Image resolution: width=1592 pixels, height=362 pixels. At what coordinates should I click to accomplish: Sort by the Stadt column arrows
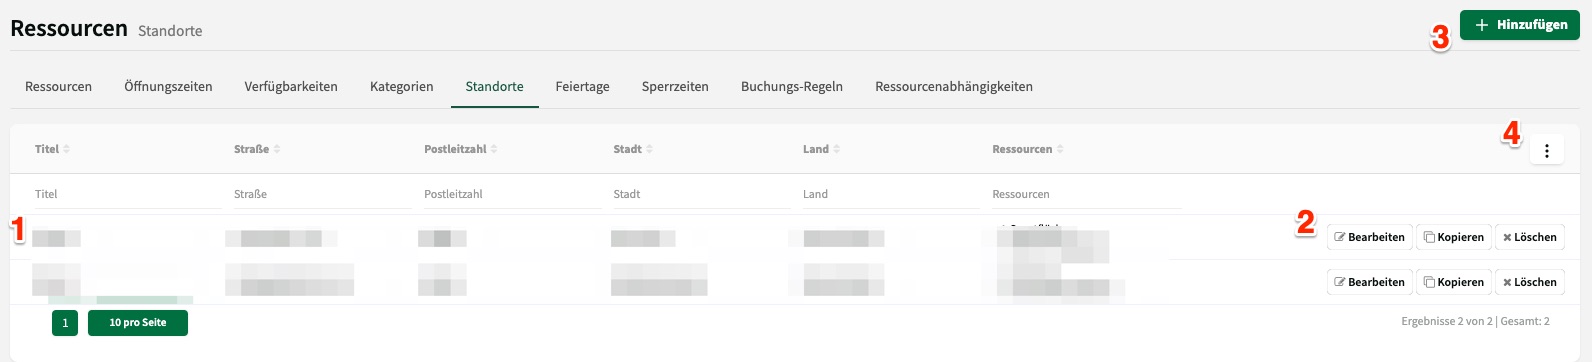pyautogui.click(x=650, y=149)
